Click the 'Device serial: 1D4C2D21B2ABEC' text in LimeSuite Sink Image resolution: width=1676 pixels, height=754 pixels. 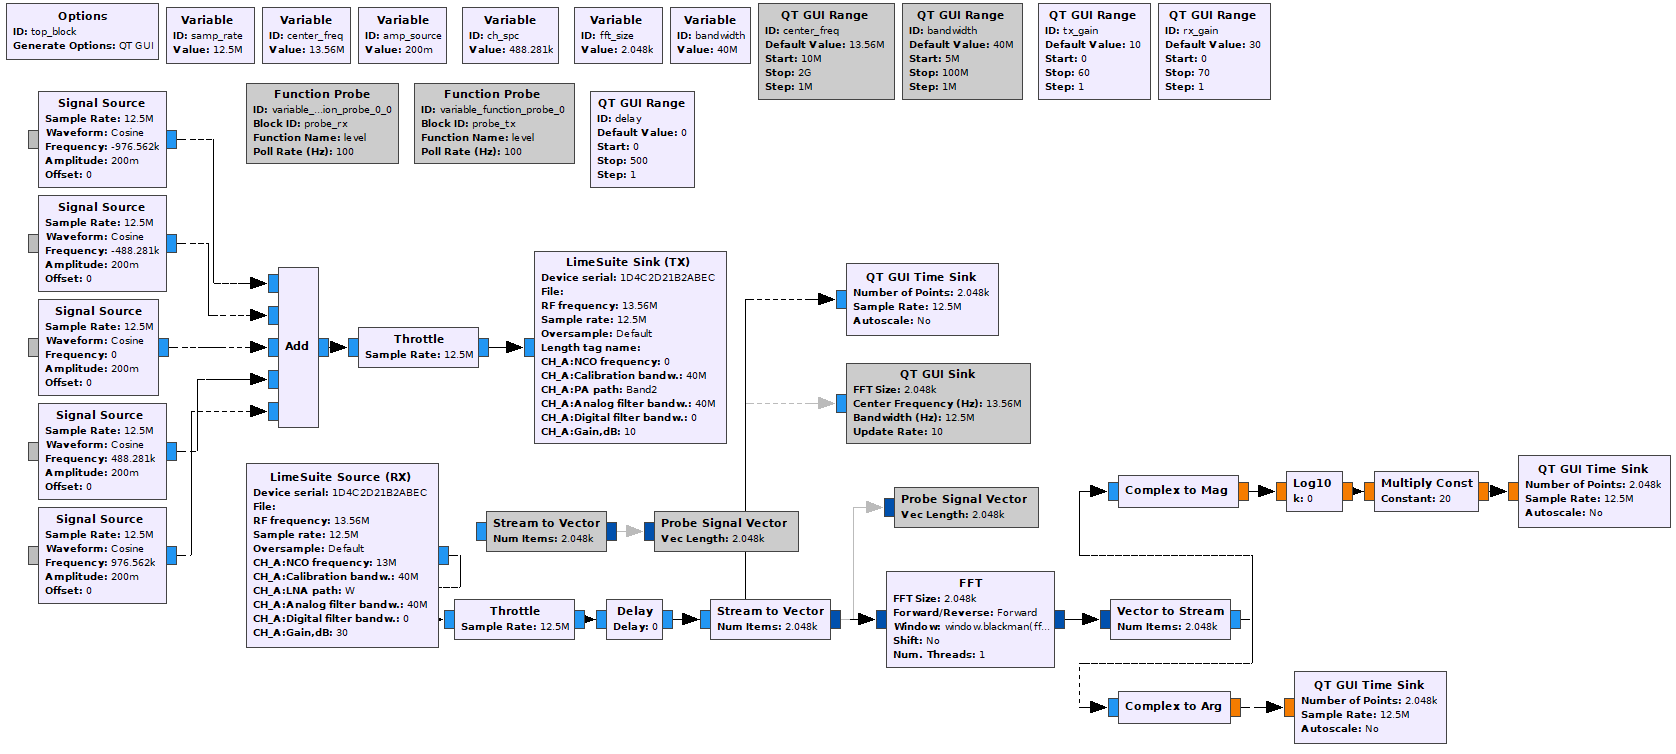point(628,278)
